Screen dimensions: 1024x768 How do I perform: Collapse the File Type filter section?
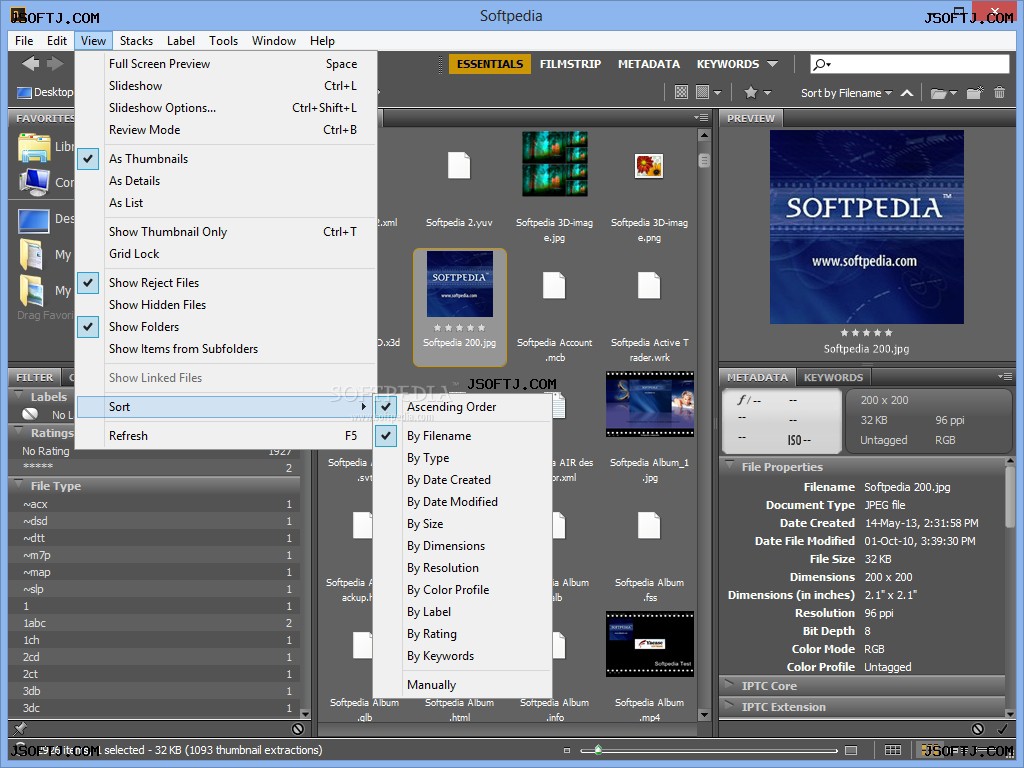point(19,485)
